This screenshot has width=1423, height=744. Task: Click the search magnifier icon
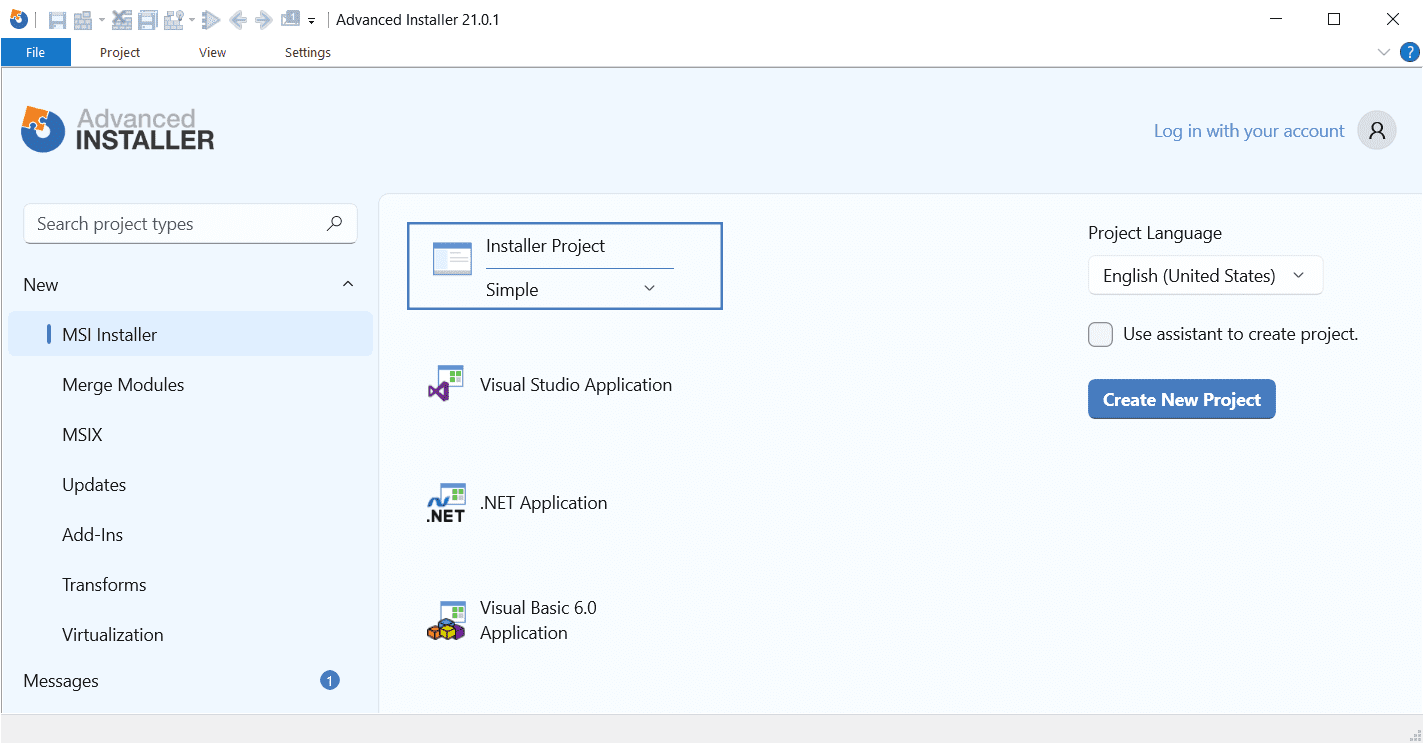pos(334,224)
